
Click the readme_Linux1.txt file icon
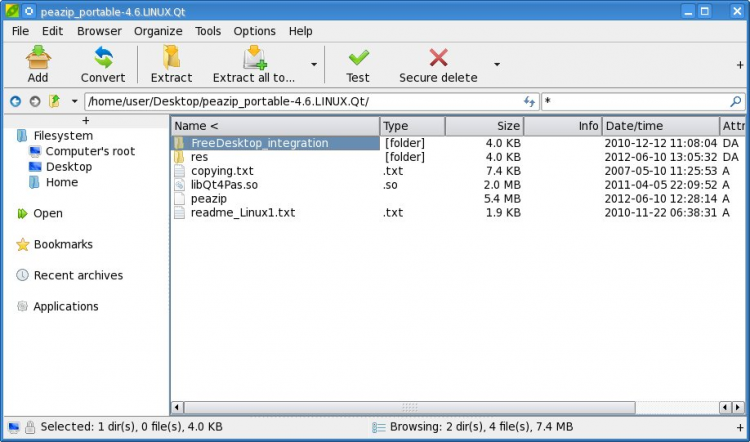click(179, 212)
